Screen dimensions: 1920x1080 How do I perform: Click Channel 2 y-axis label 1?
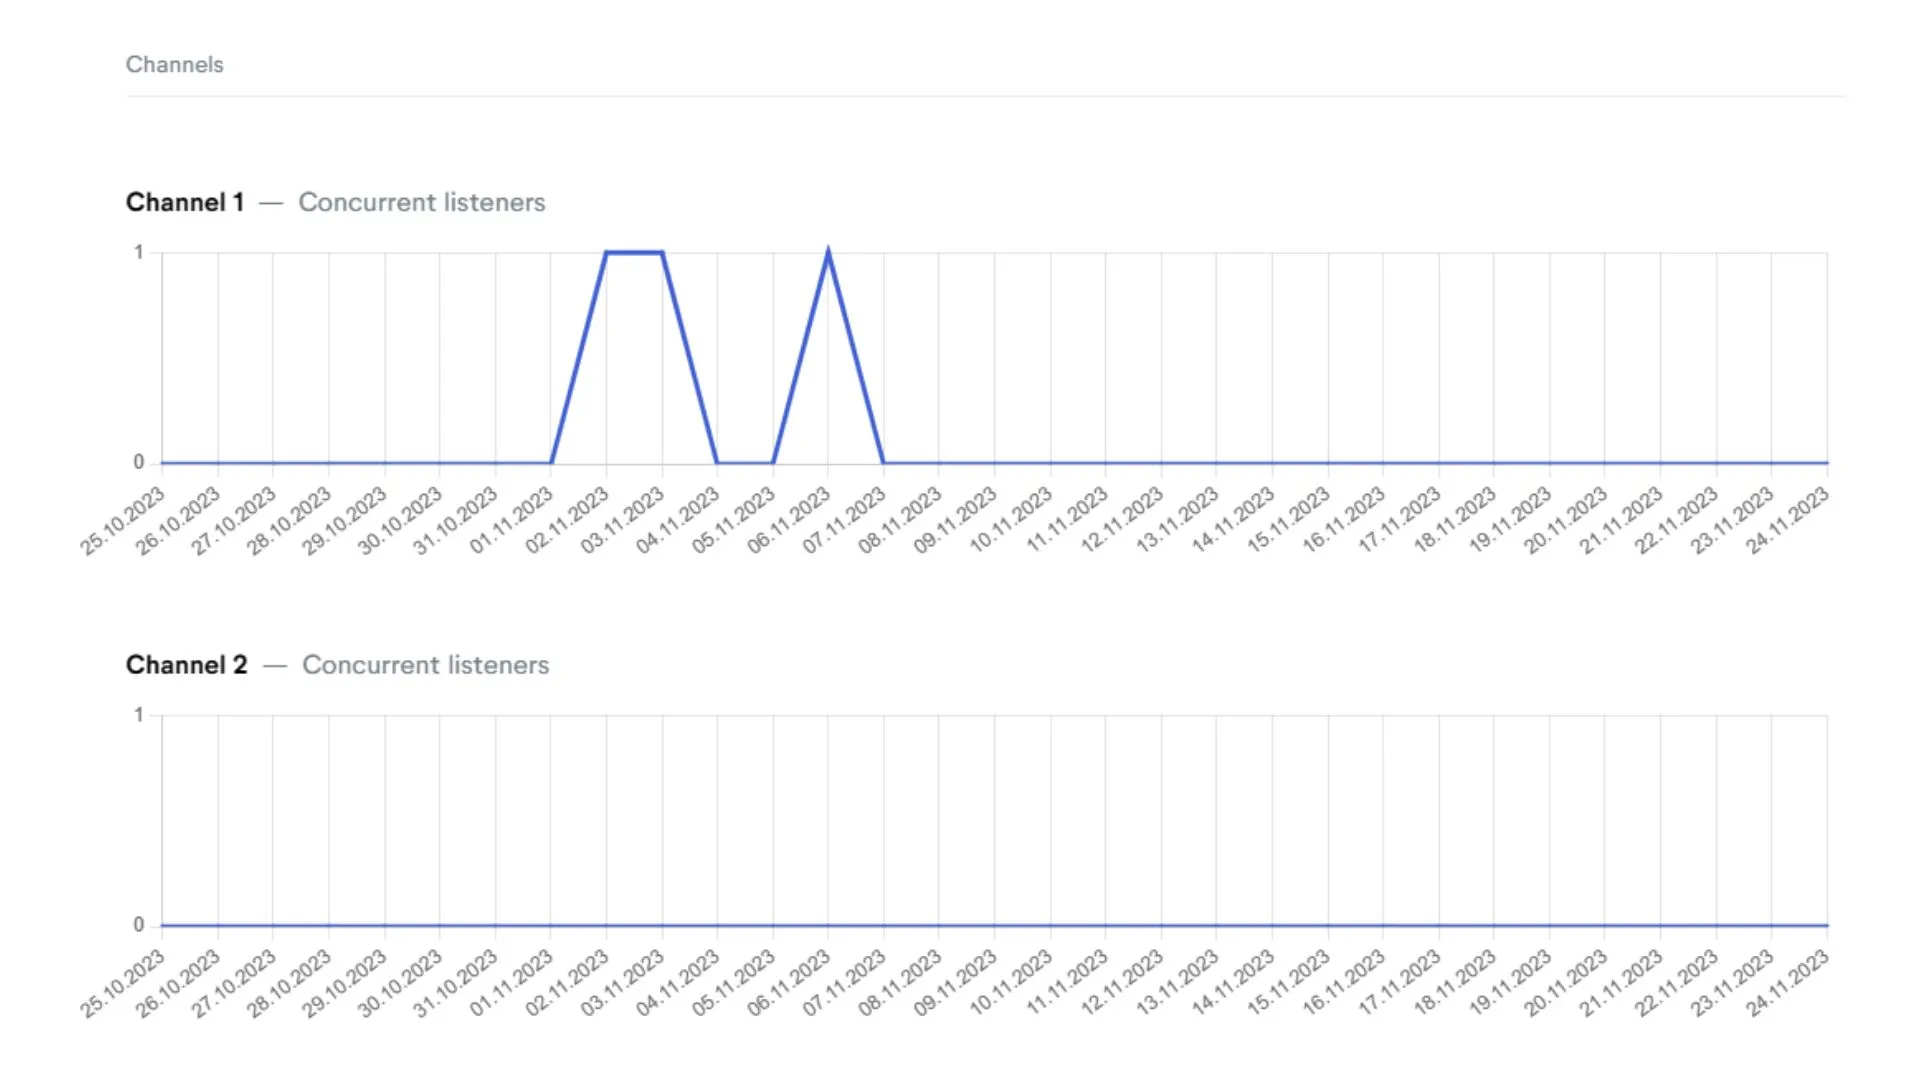(x=139, y=715)
